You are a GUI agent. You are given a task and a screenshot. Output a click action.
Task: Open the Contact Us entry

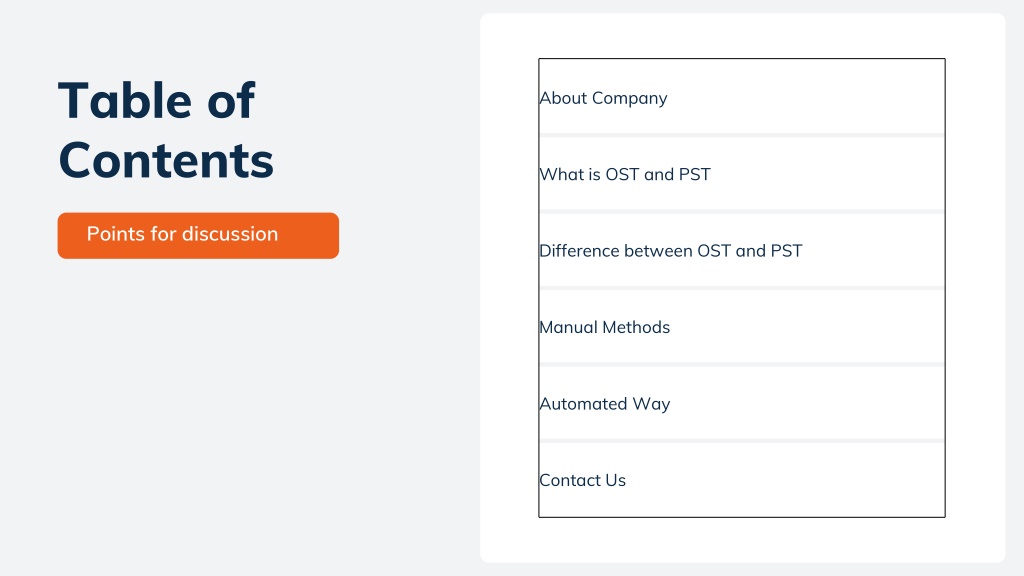tap(742, 480)
